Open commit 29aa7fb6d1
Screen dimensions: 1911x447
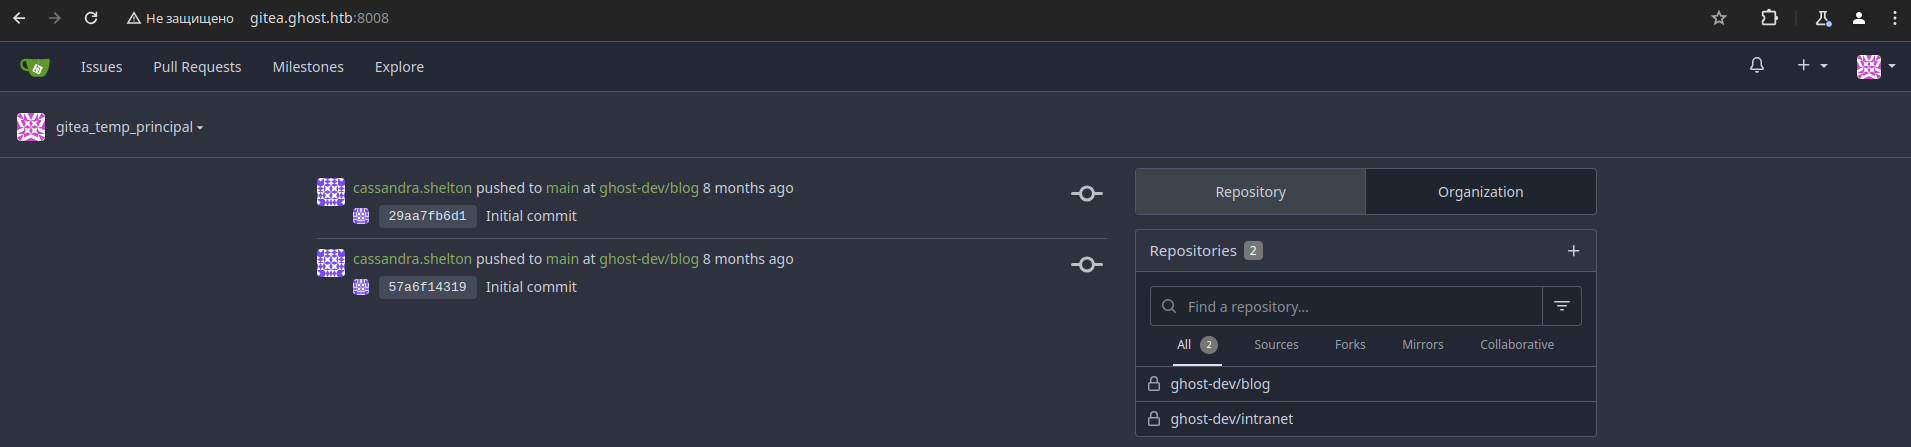(427, 216)
